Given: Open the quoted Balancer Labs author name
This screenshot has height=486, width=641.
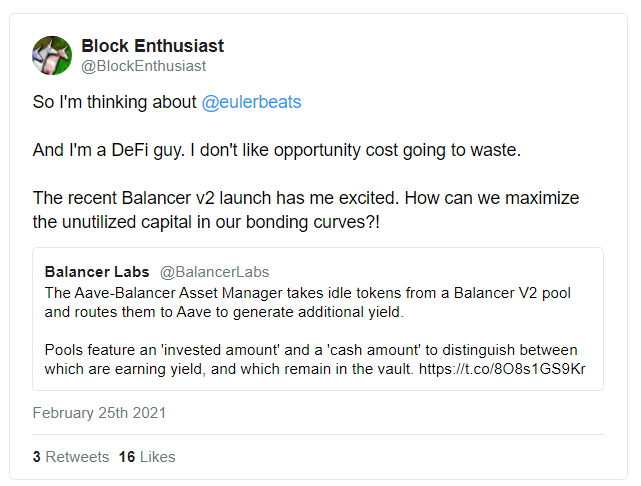Looking at the screenshot, I should (x=97, y=272).
